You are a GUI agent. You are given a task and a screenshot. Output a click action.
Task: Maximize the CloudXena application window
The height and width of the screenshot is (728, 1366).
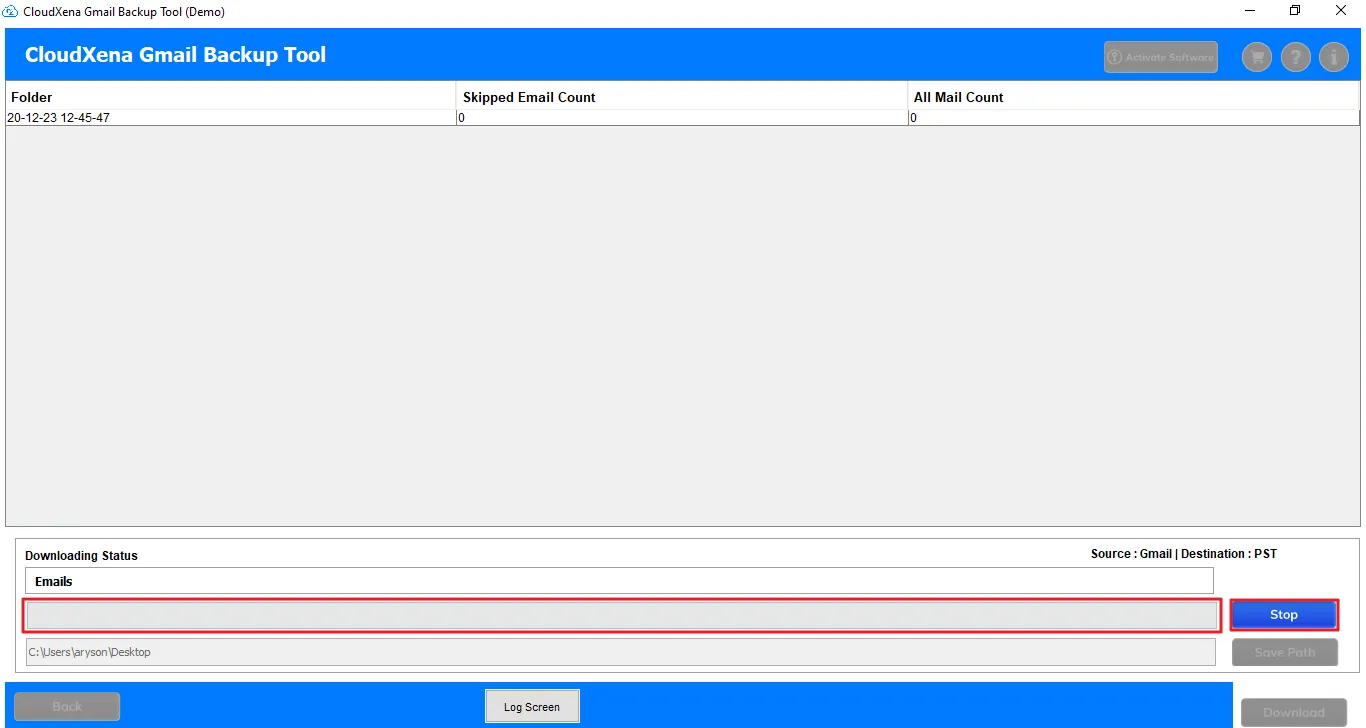[1295, 11]
